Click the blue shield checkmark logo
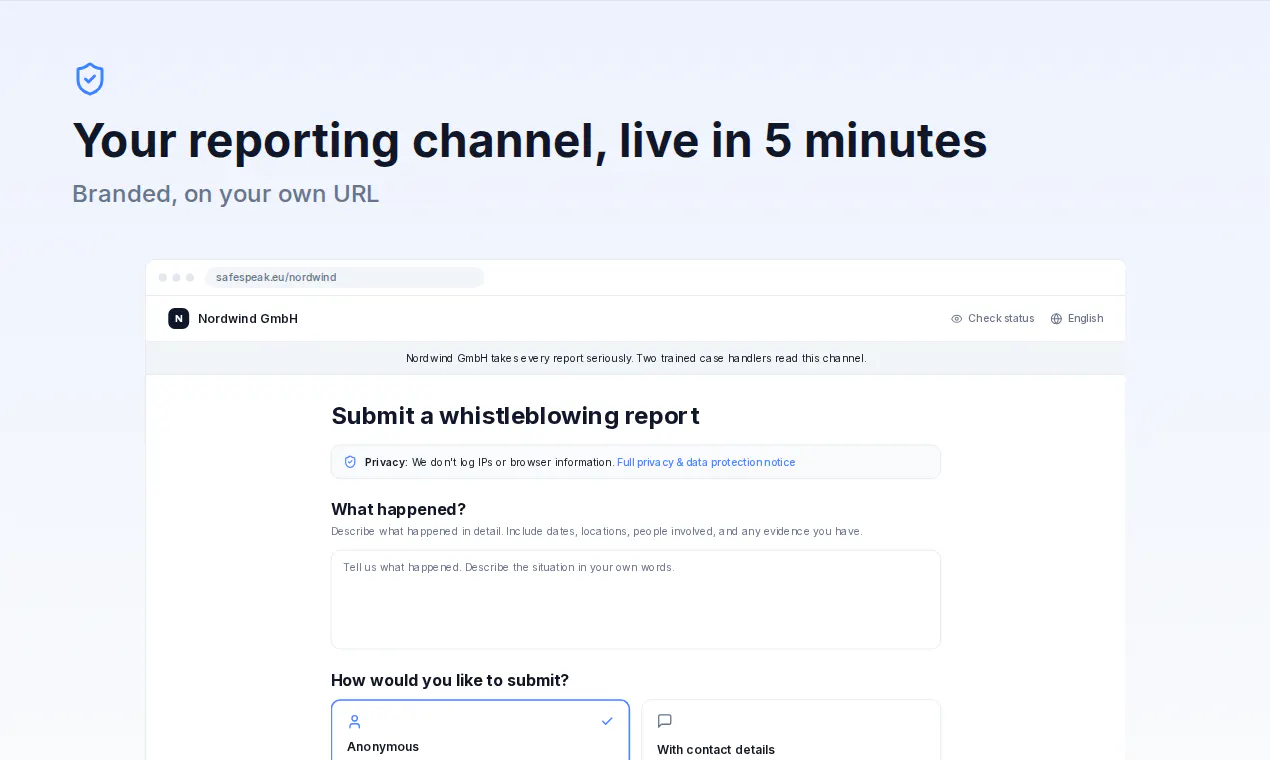 (90, 79)
